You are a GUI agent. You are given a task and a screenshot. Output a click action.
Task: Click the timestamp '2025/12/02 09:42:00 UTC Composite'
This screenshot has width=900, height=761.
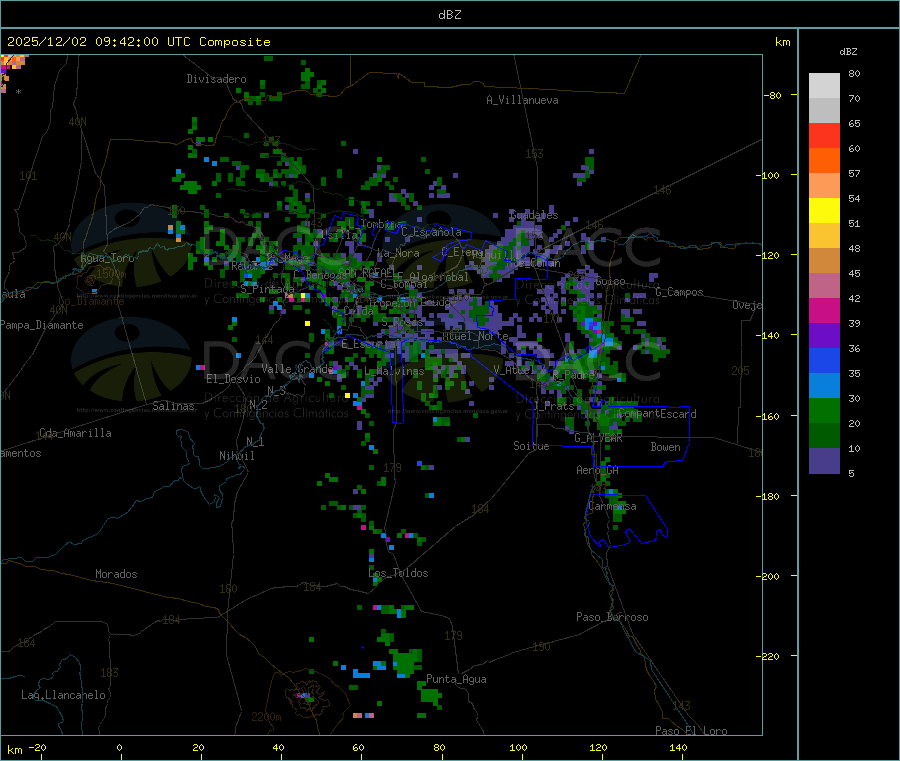(138, 42)
